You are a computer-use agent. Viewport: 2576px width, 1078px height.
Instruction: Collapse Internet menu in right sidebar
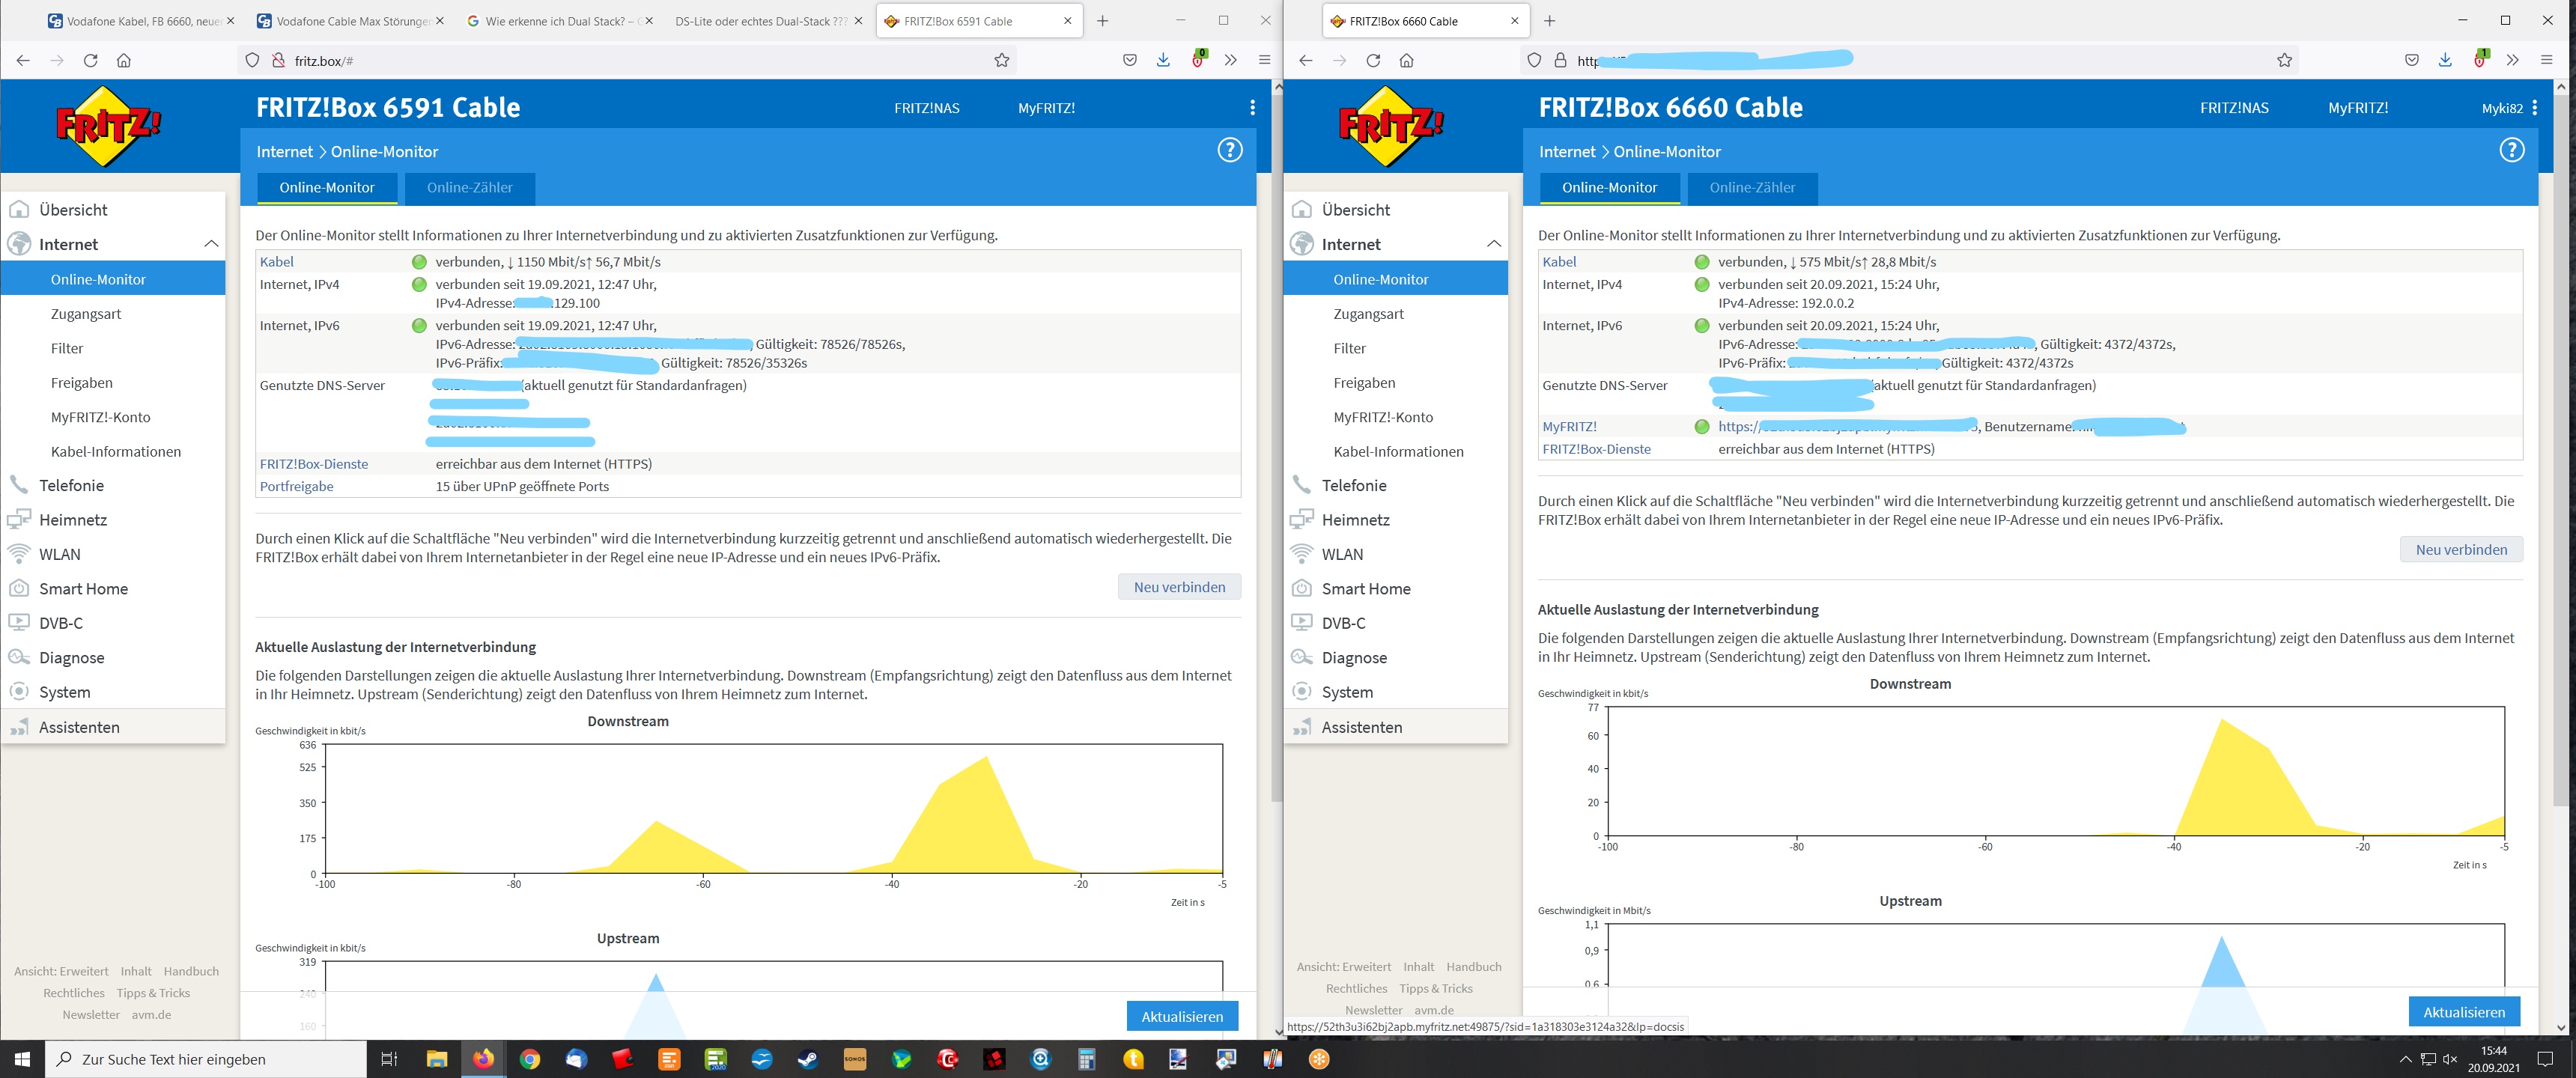[1493, 244]
